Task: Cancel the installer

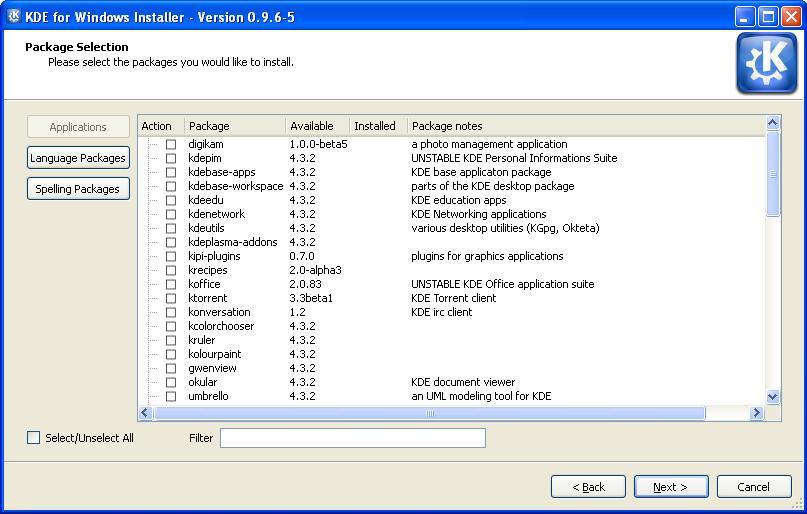Action: [x=753, y=487]
